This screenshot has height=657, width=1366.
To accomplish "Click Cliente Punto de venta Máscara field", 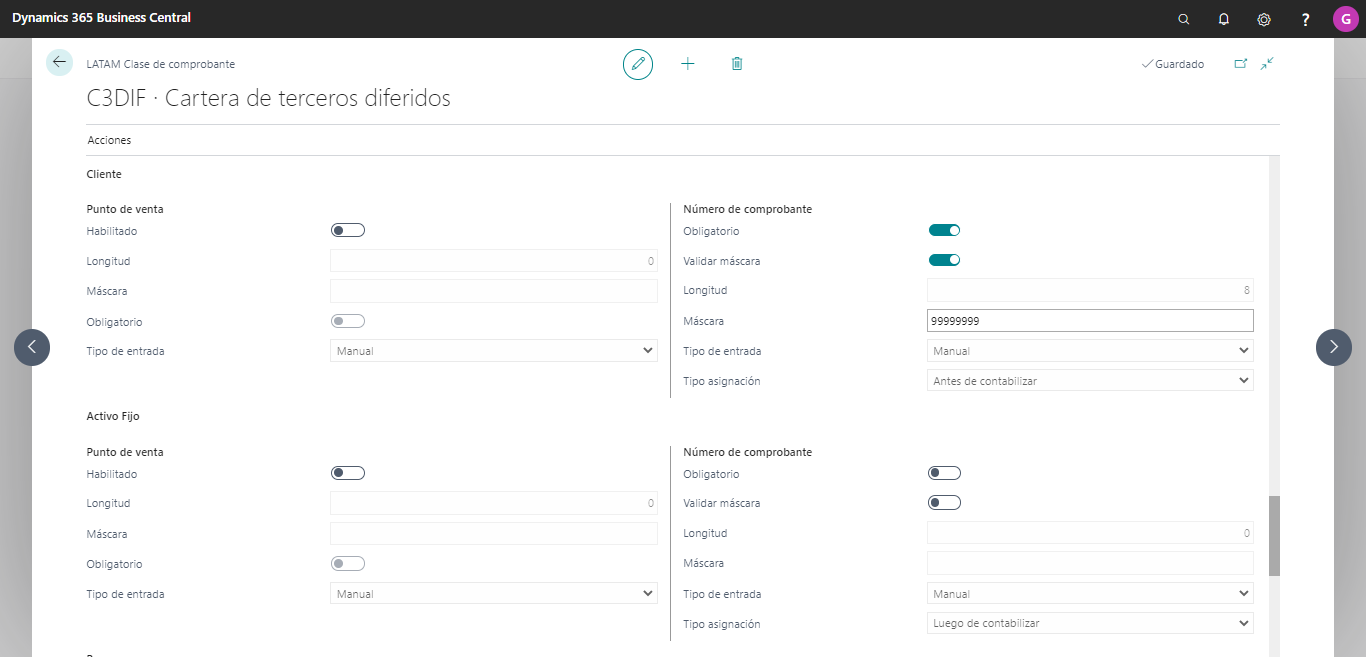I will 494,291.
